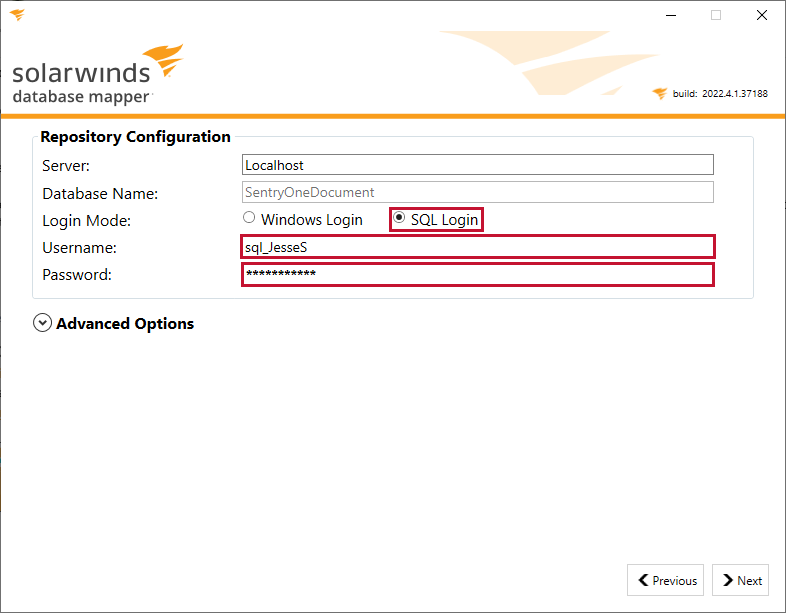Click the Login Mode label
This screenshot has width=786, height=613.
point(86,221)
